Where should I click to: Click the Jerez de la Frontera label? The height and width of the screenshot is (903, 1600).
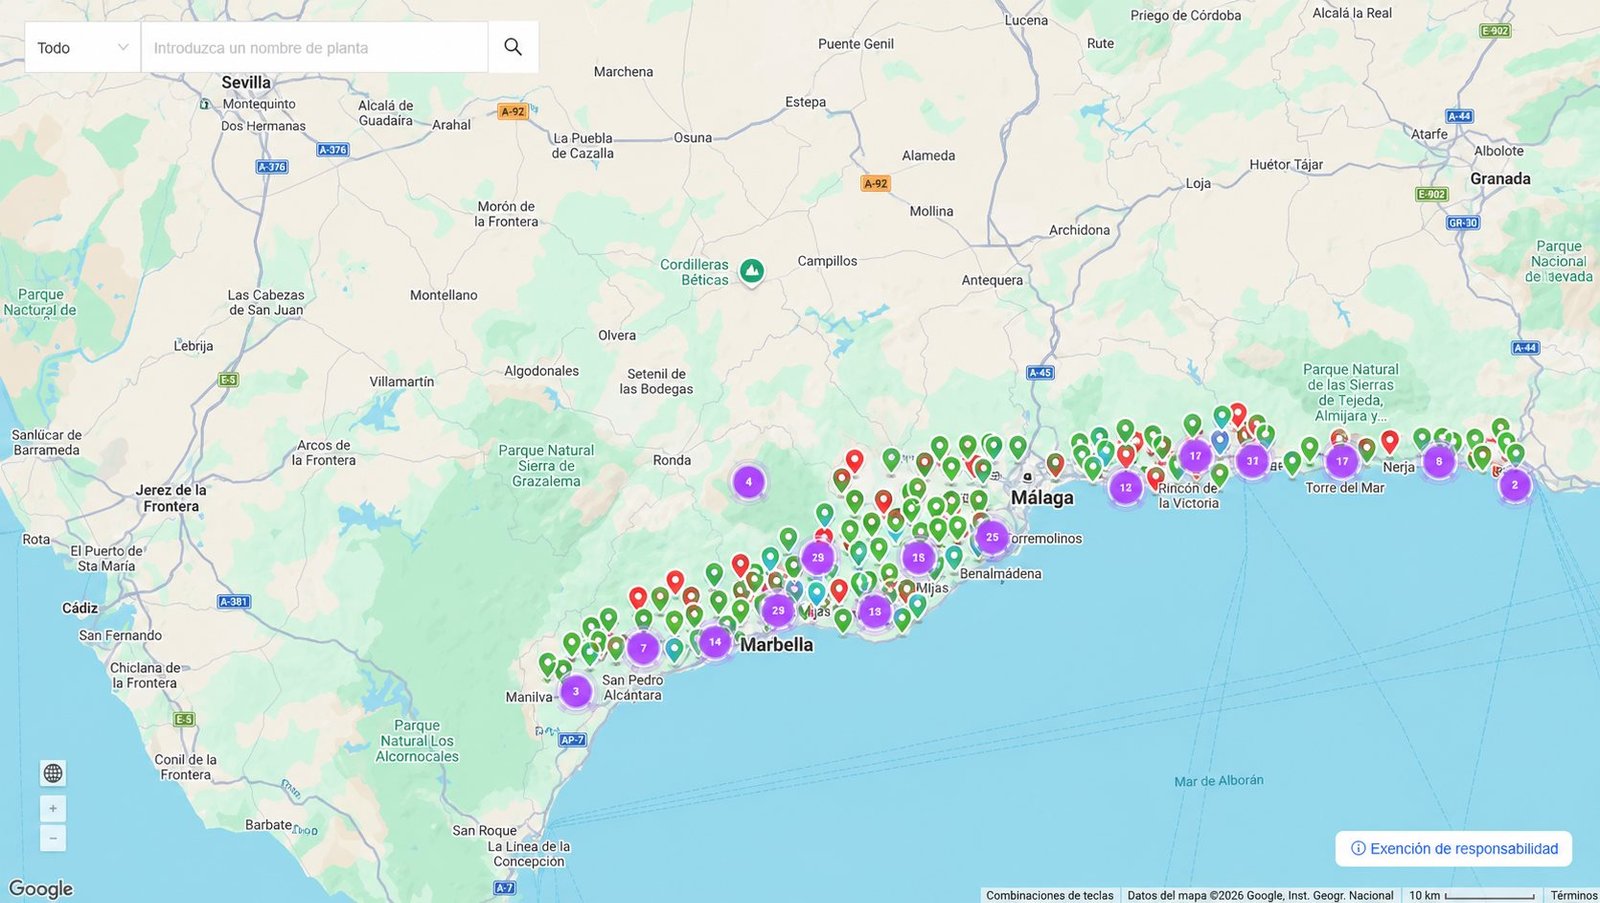pos(171,498)
